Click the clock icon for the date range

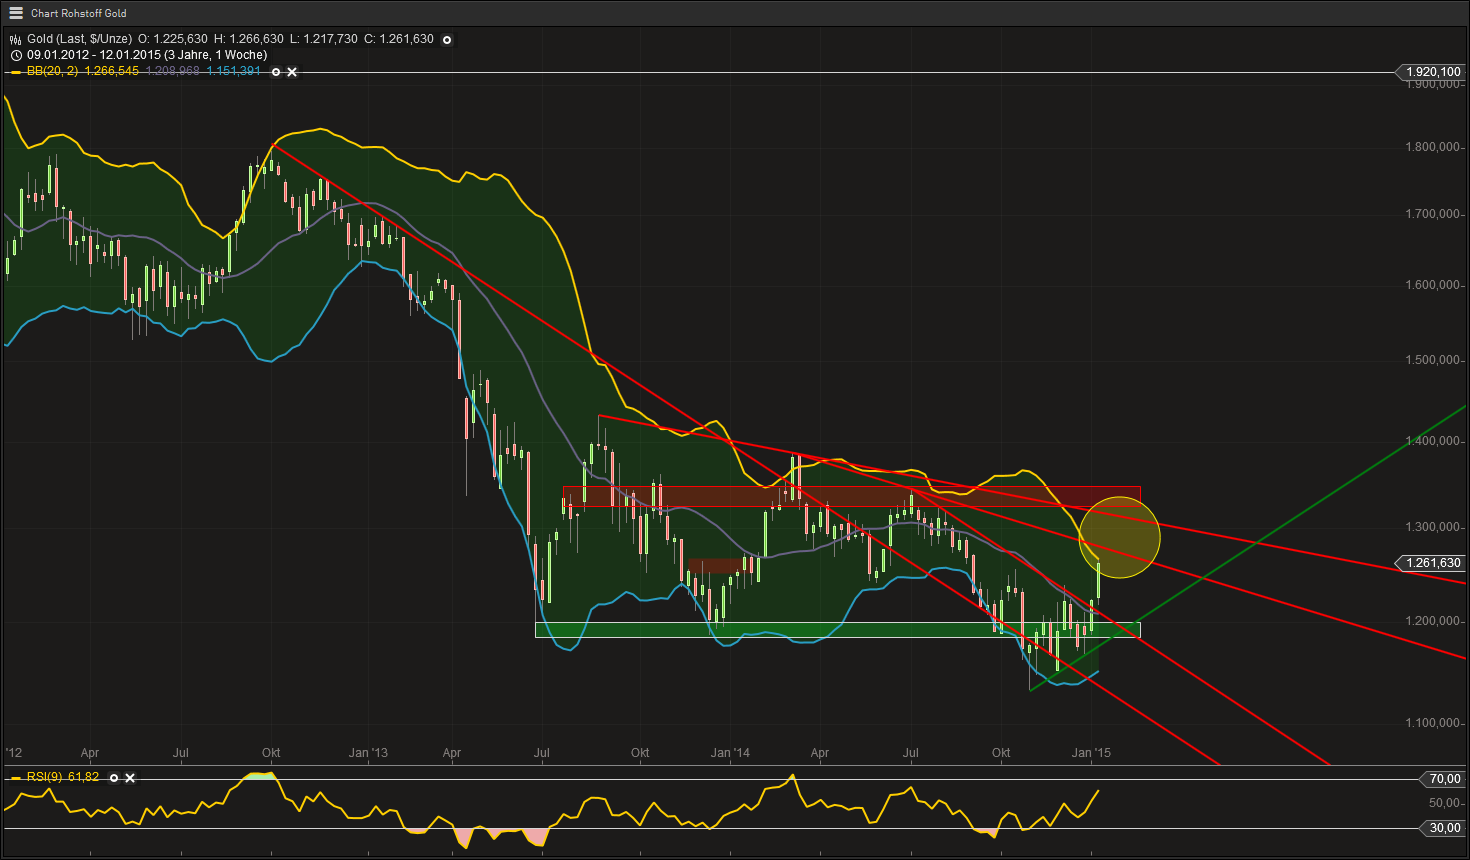[x=15, y=55]
